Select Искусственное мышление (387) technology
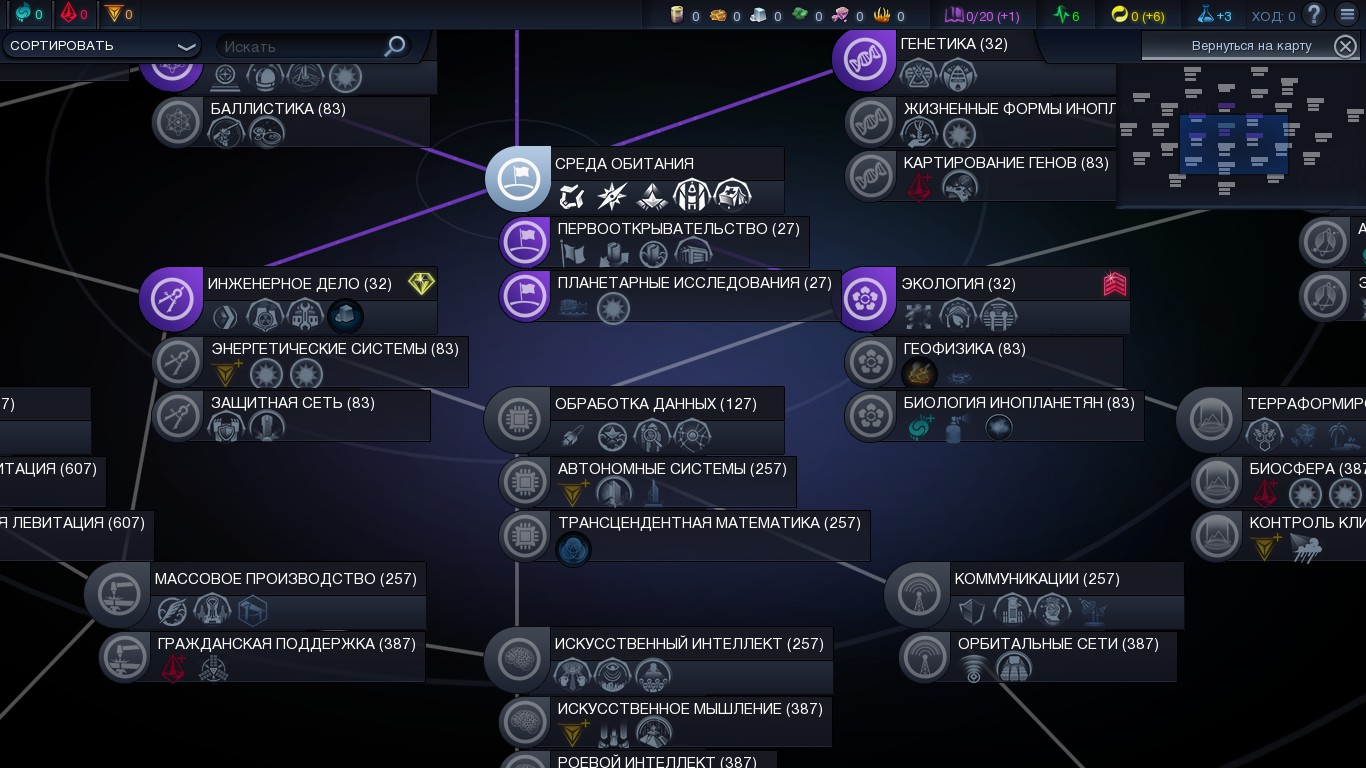 click(665, 721)
